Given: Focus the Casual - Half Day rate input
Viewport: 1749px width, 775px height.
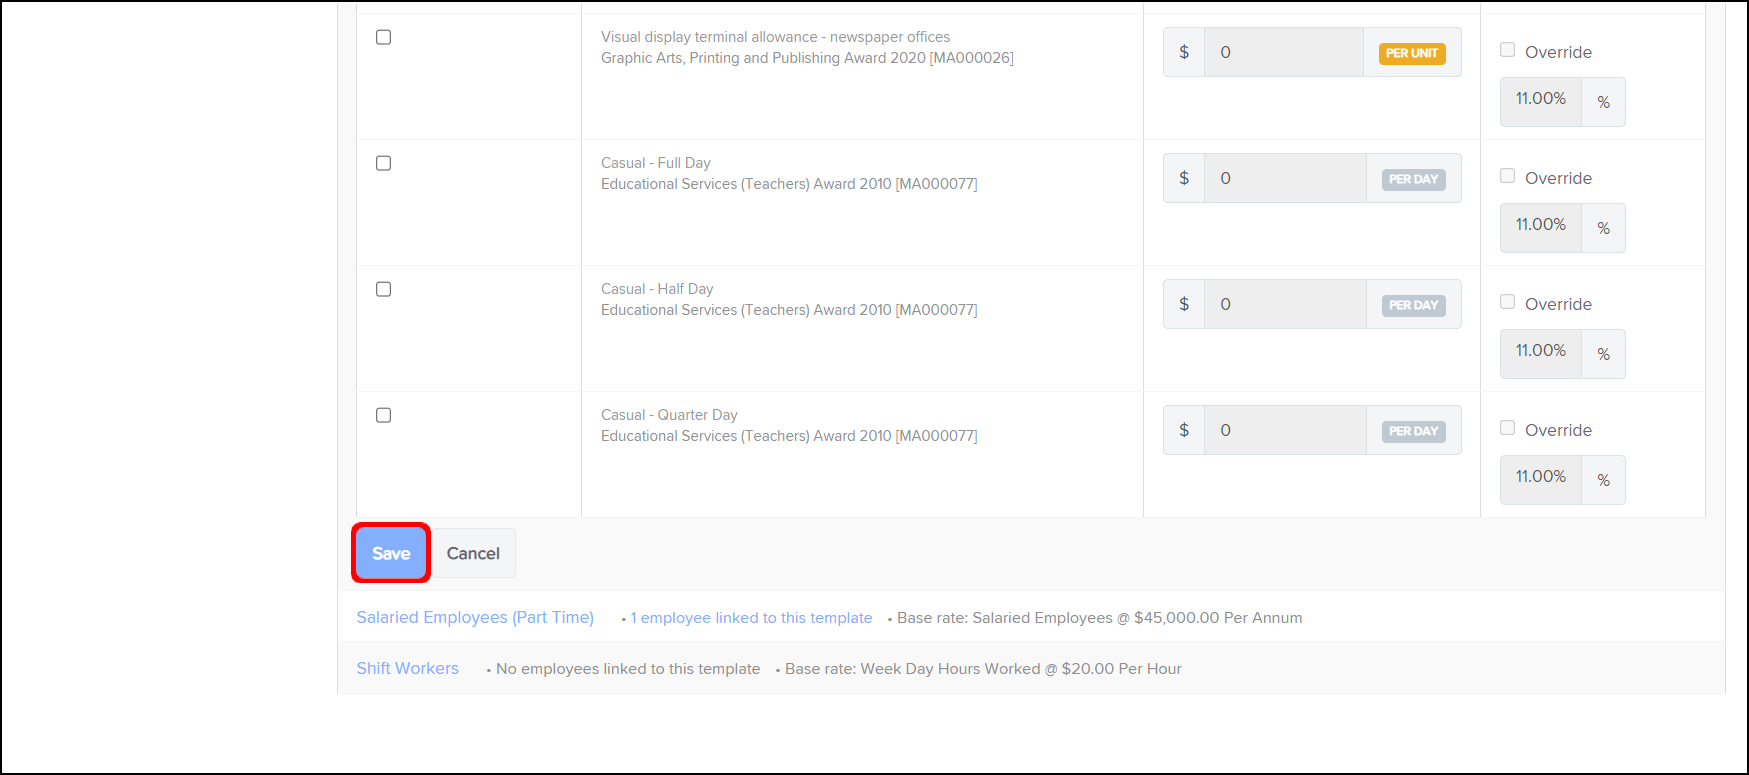Looking at the screenshot, I should coord(1284,304).
